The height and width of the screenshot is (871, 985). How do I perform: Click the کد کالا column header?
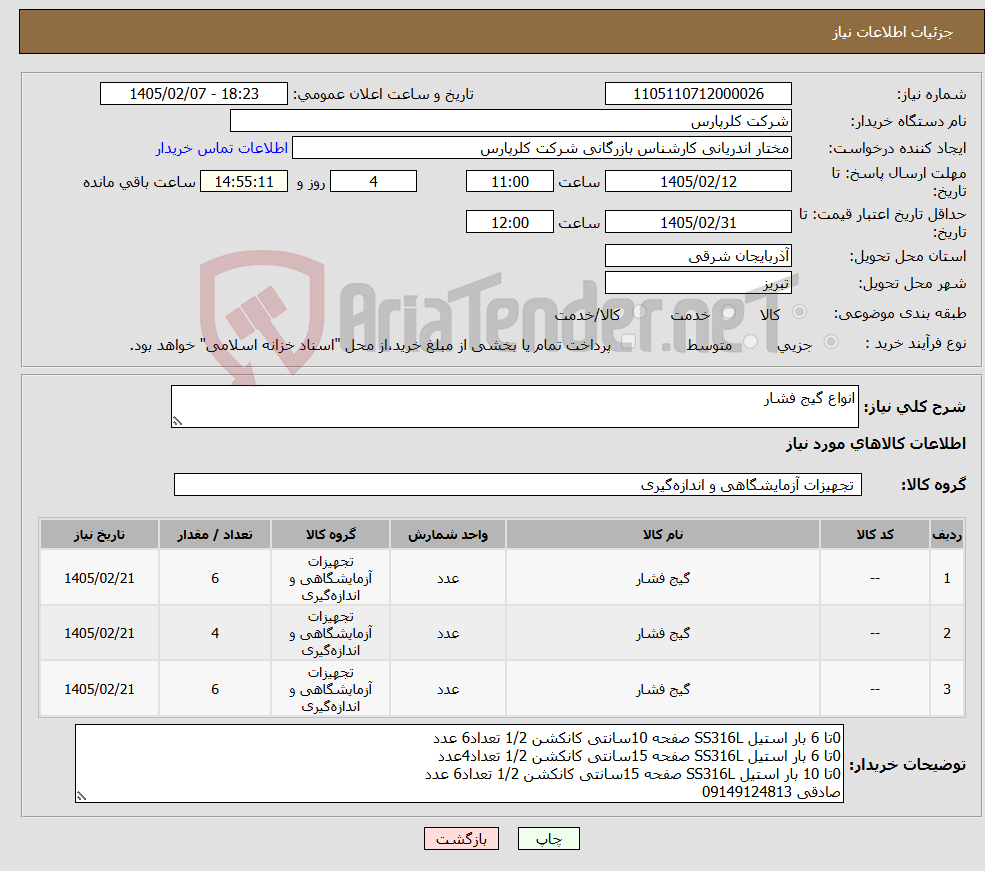pos(875,534)
